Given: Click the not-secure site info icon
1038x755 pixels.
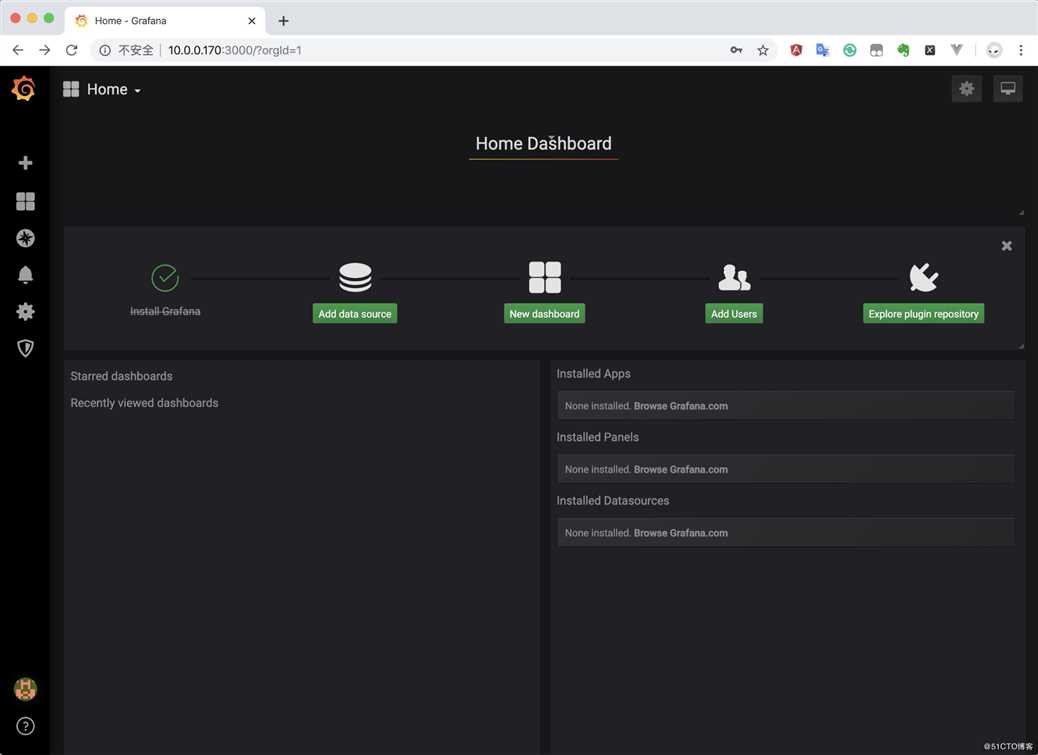Looking at the screenshot, I should (x=105, y=50).
